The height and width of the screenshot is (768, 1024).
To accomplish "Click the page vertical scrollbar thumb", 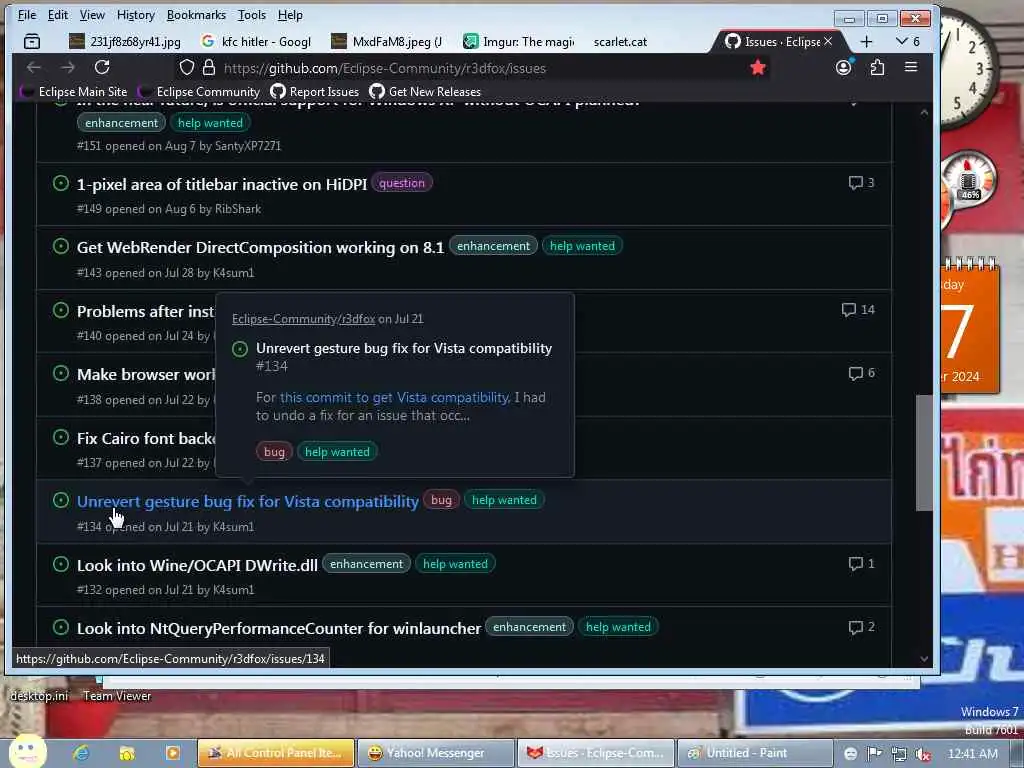I will (923, 453).
